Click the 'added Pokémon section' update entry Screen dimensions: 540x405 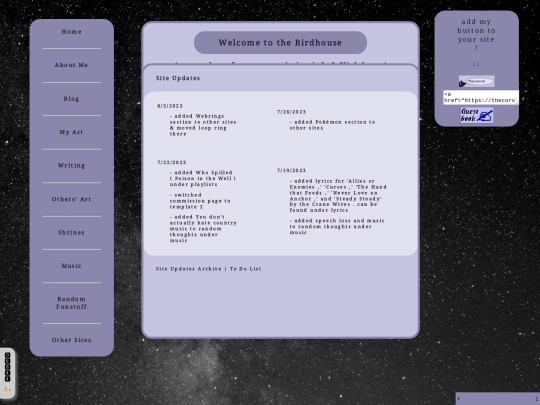point(332,125)
